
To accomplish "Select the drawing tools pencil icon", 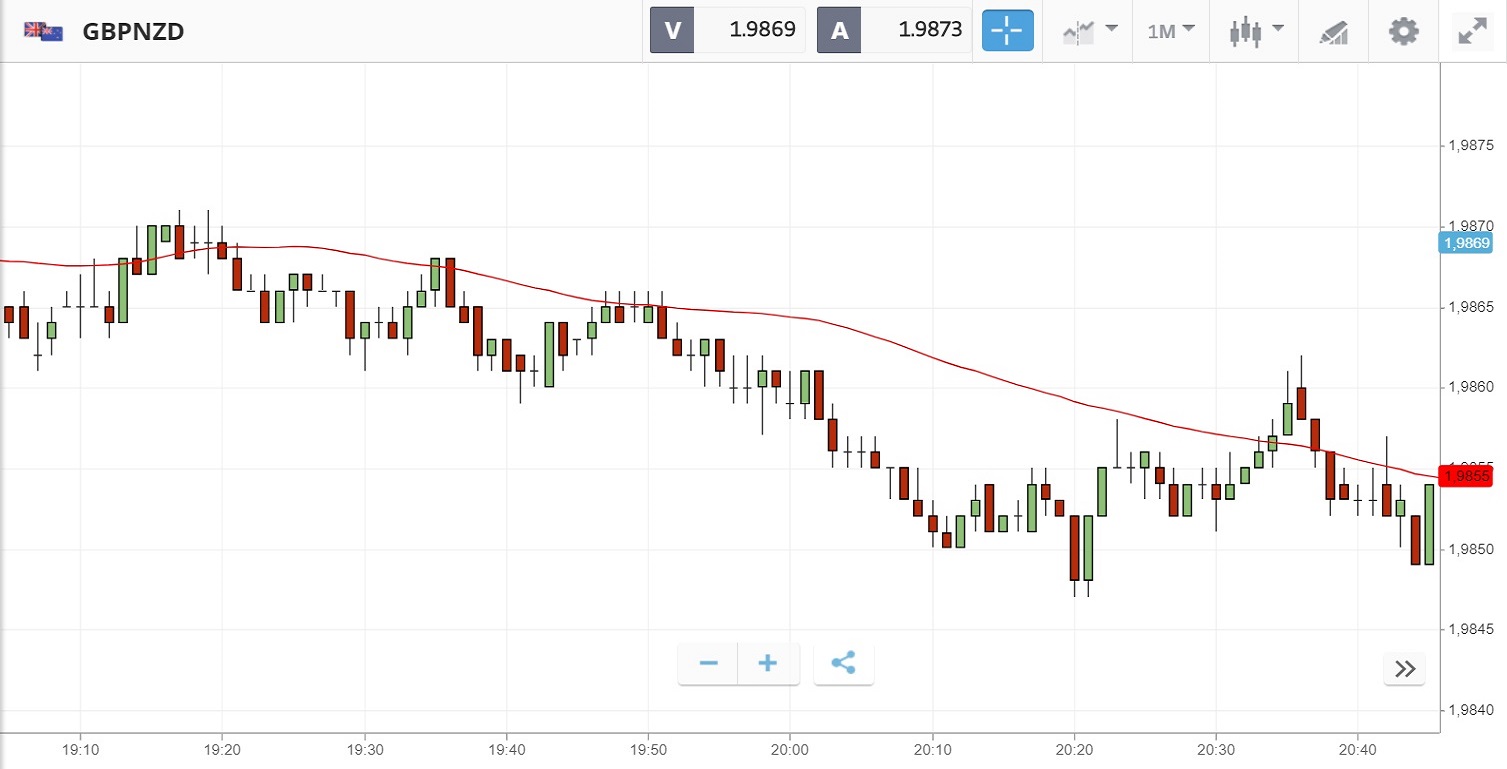I will coord(1333,31).
